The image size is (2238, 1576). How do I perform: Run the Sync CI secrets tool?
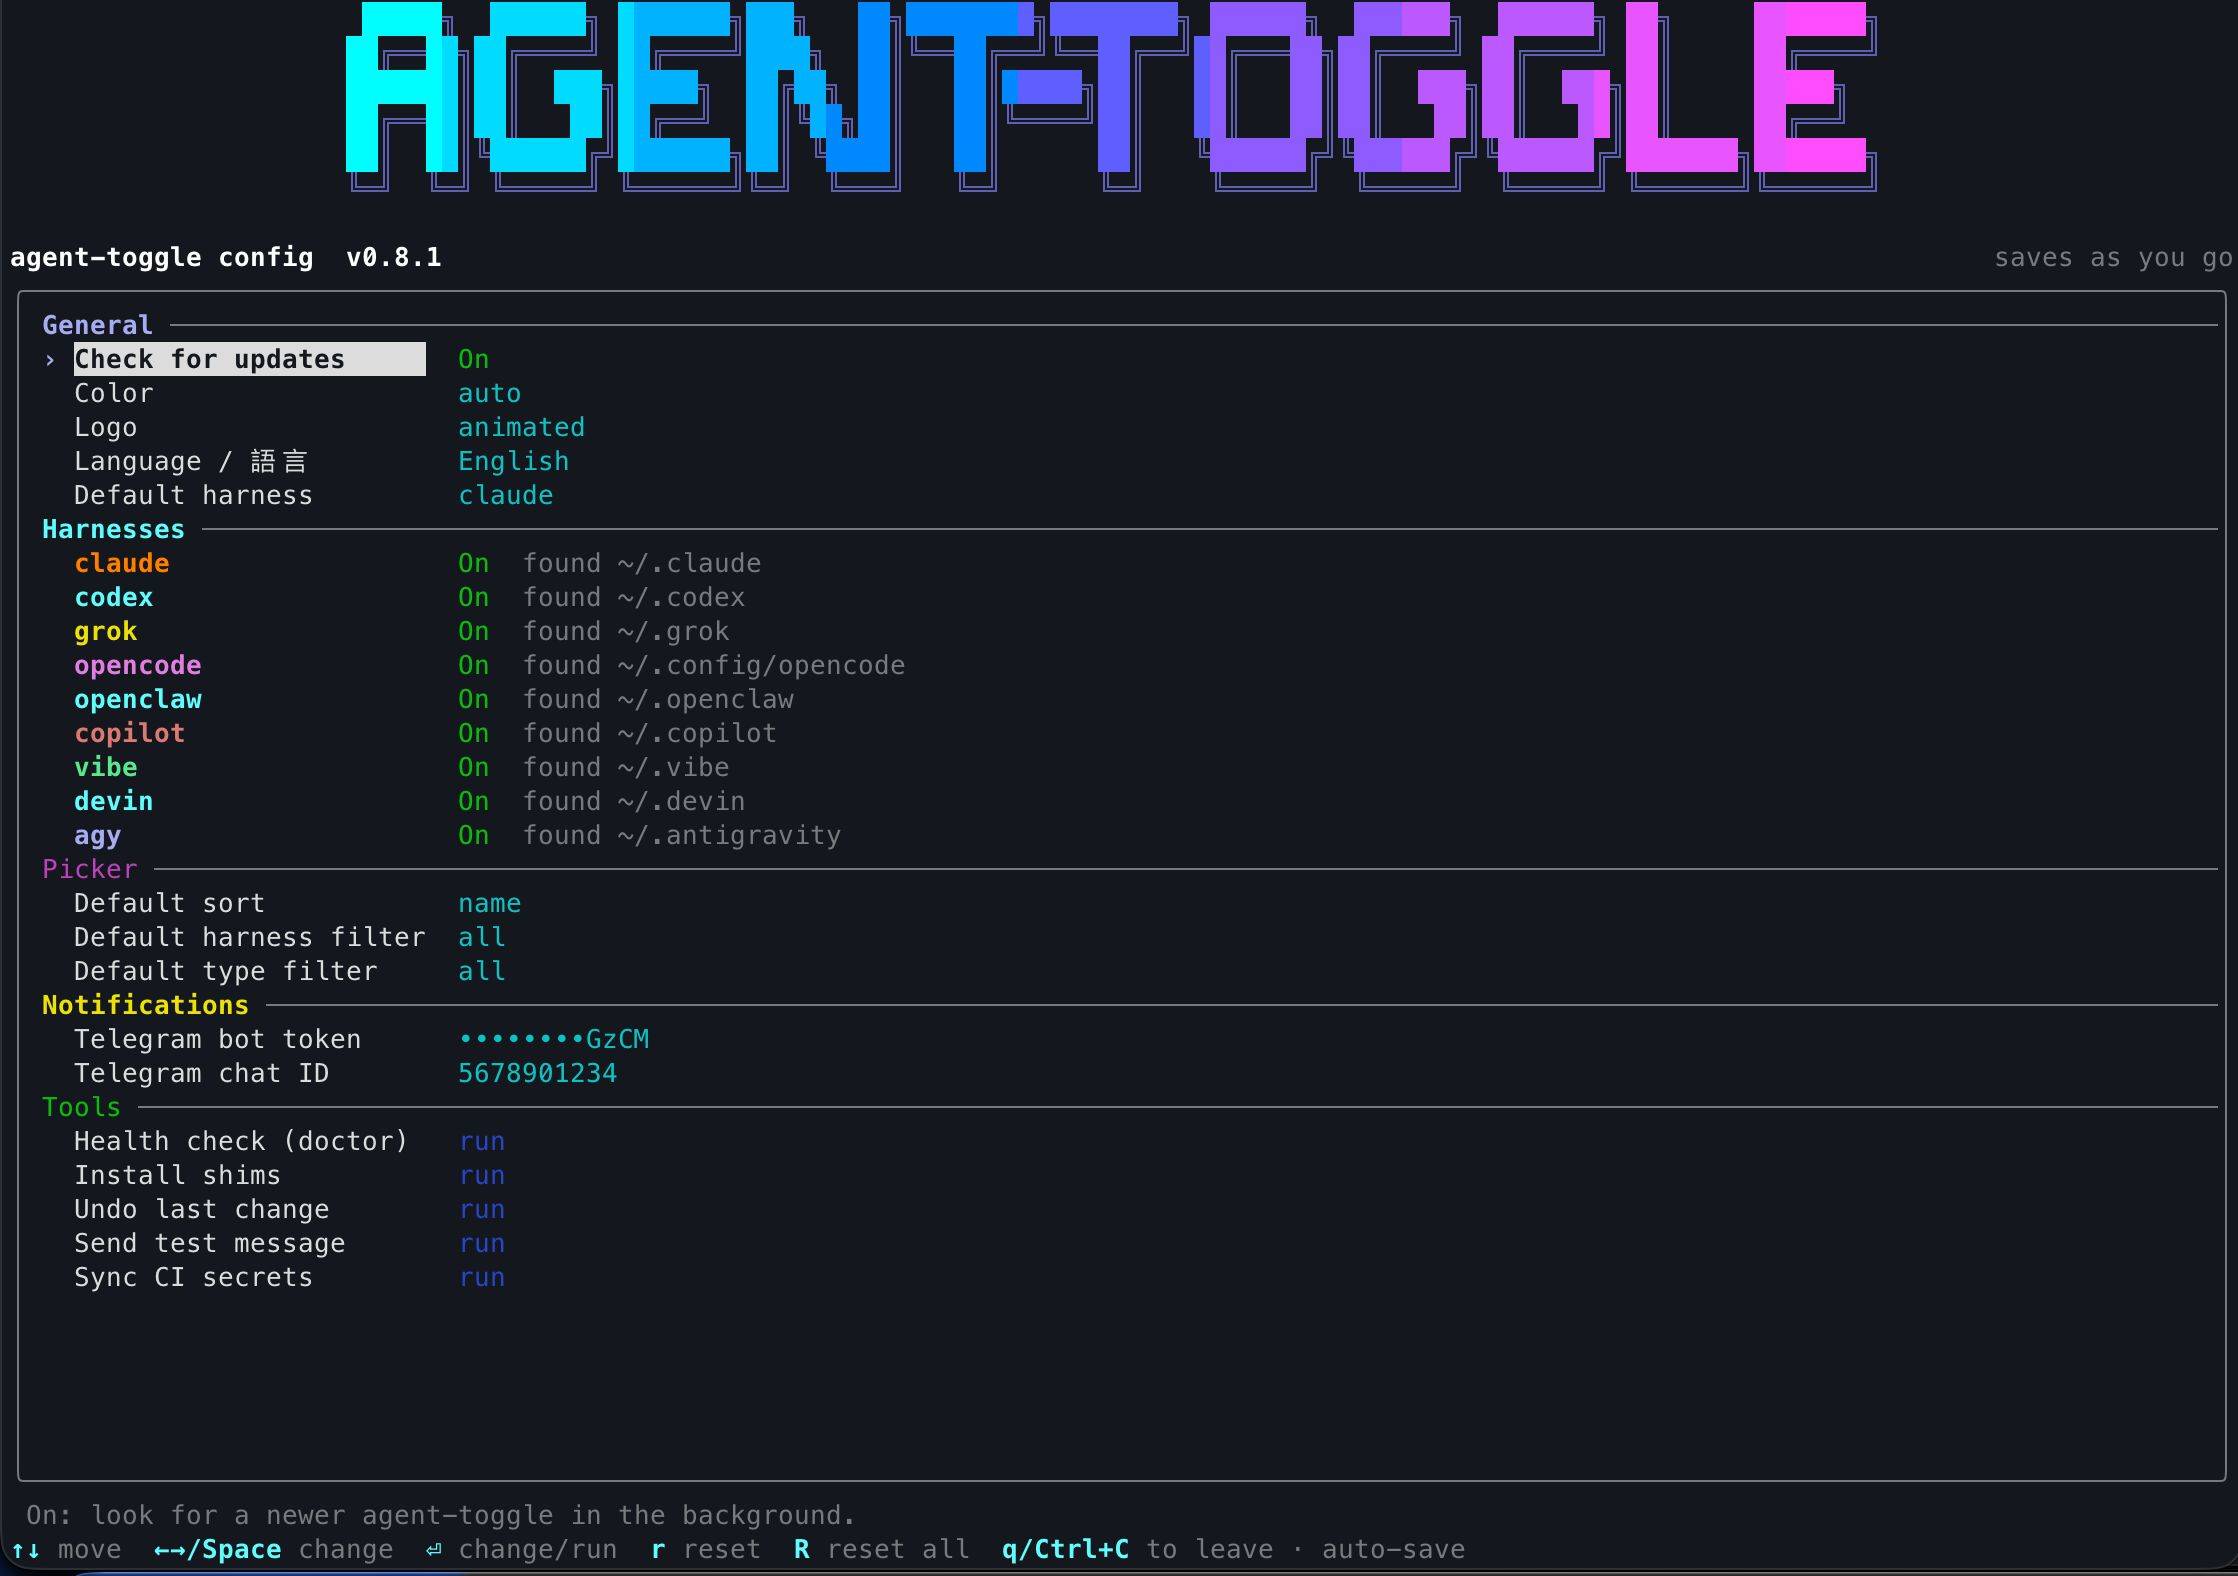point(482,1277)
